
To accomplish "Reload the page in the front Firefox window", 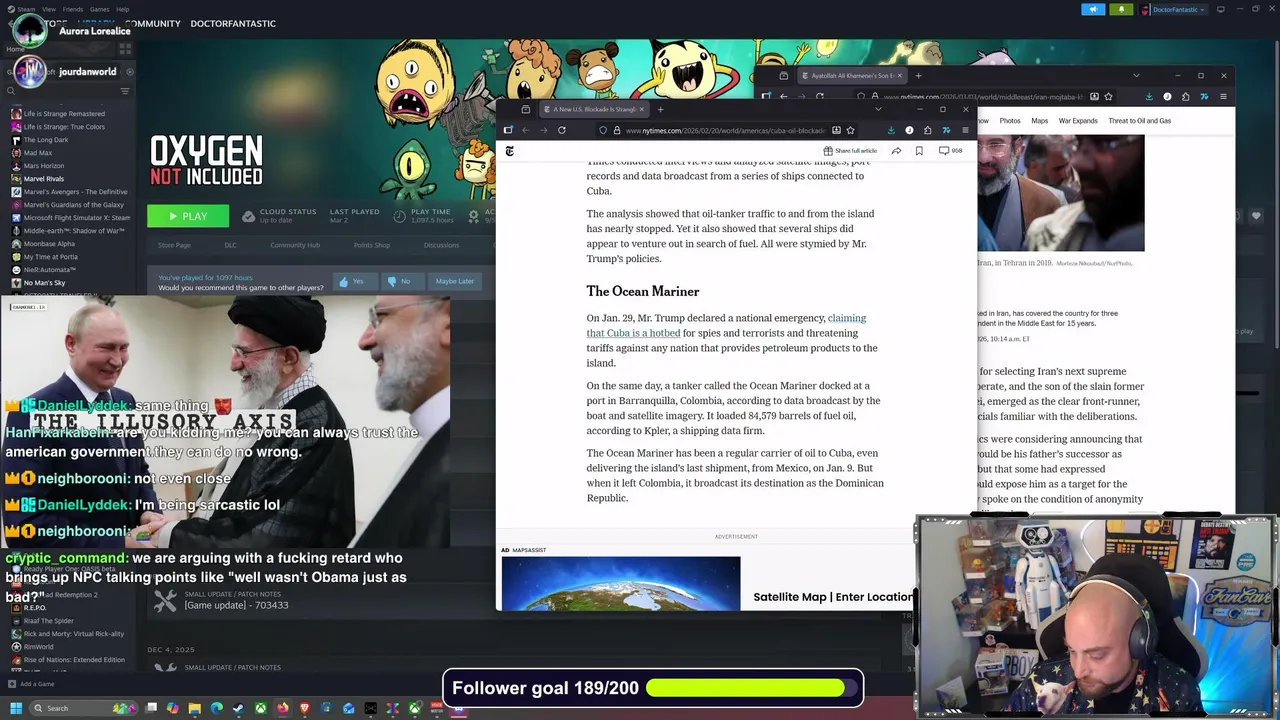I will point(562,130).
